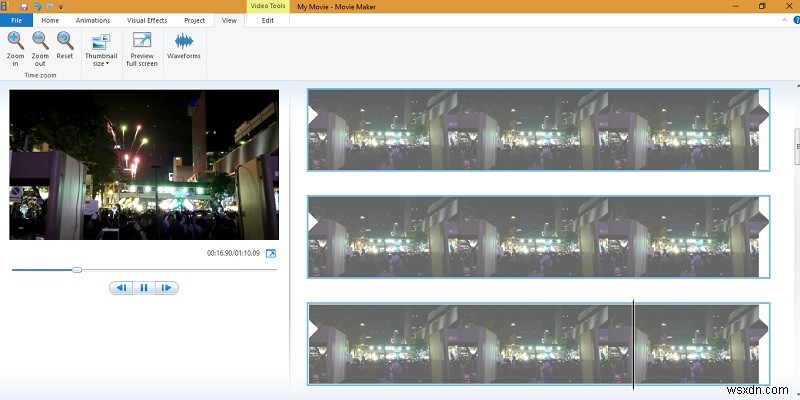The image size is (800, 400).
Task: Click the preview monitor video
Action: [x=144, y=165]
